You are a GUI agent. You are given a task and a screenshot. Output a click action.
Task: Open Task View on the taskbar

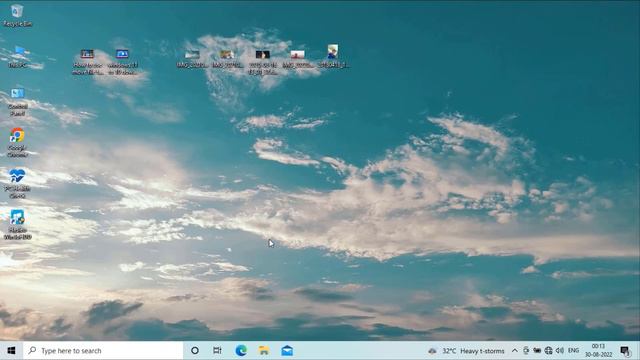(x=217, y=351)
